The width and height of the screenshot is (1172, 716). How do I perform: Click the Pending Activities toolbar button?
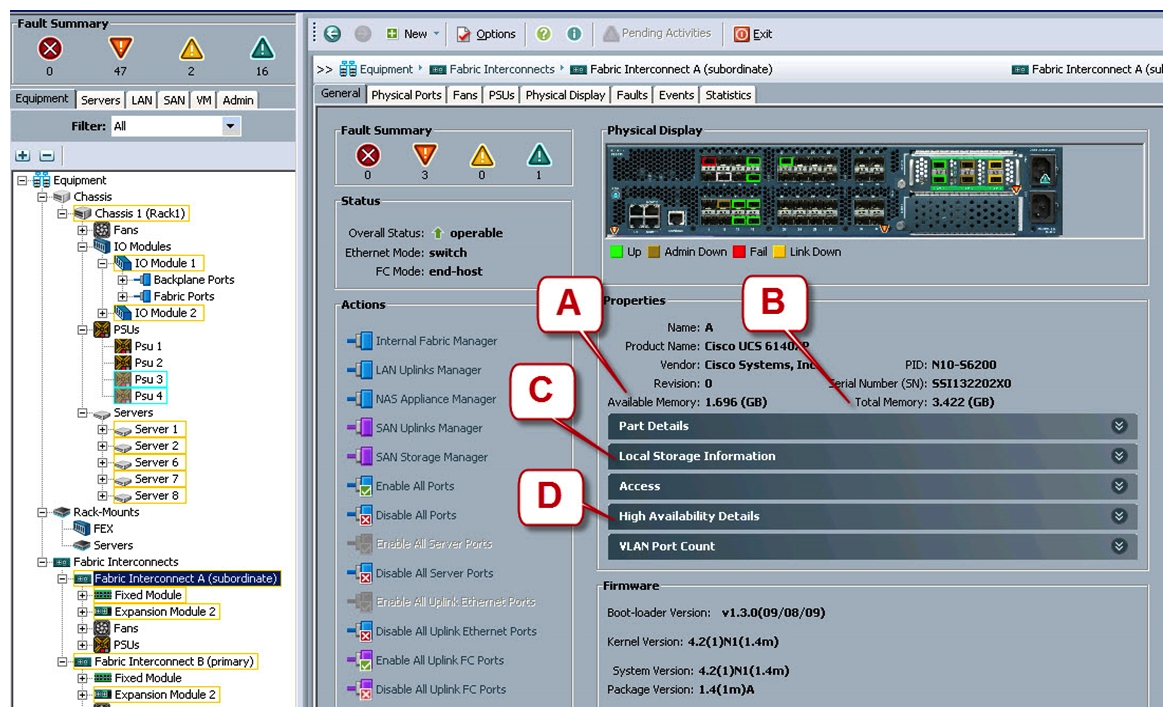click(x=657, y=33)
